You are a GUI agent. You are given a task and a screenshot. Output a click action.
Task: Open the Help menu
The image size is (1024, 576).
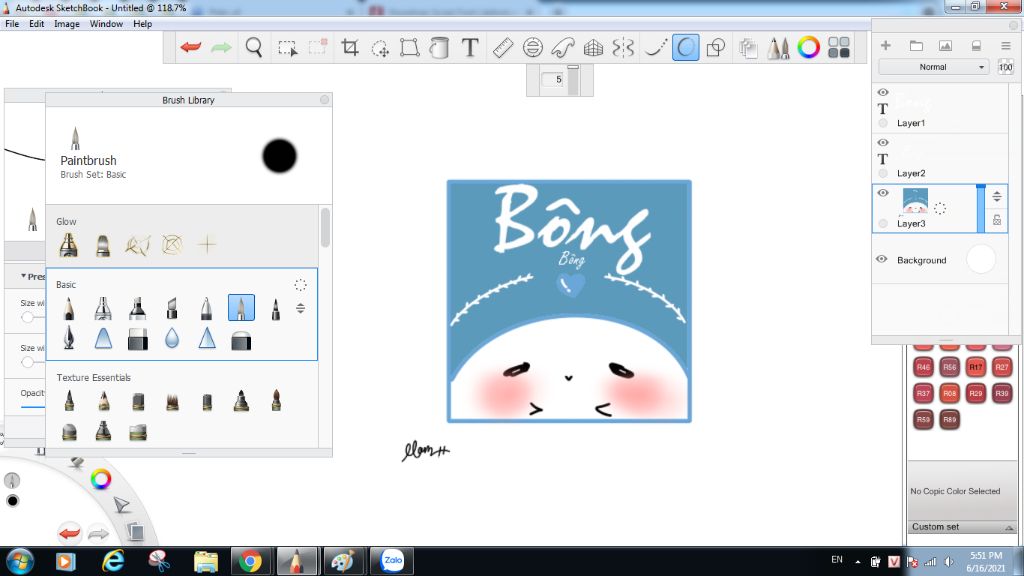142,24
